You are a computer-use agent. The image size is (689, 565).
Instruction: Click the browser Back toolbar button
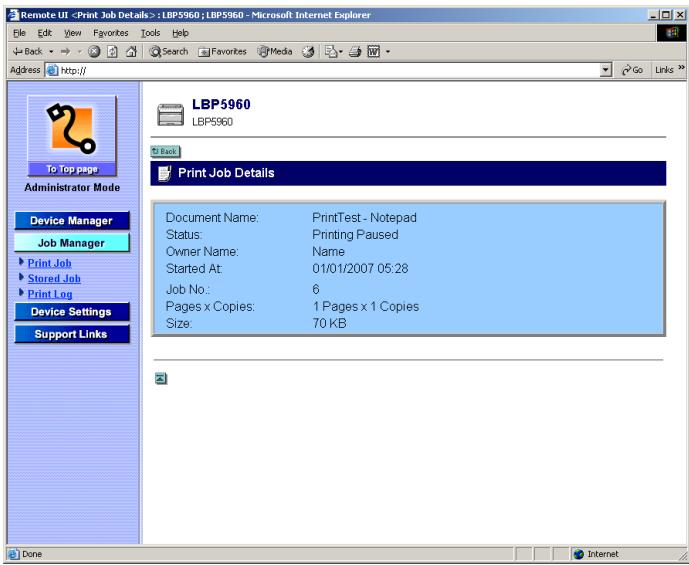click(28, 52)
